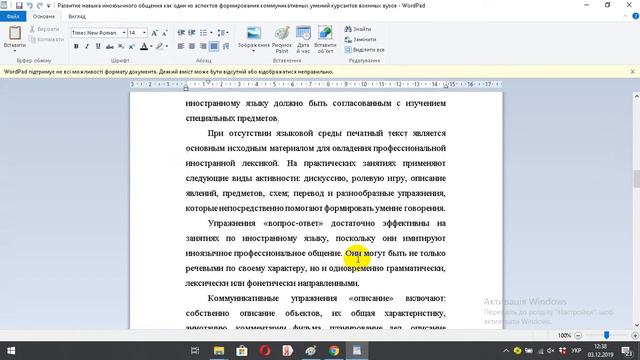640x360 pixels.
Task: Toggle superscript formatting
Action: coord(131,47)
